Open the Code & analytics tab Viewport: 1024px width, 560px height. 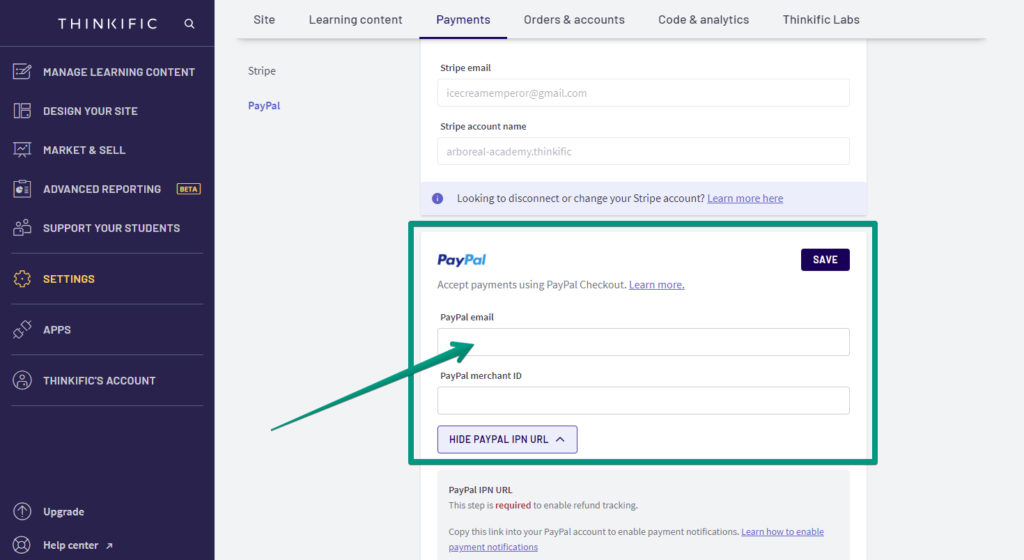click(703, 20)
